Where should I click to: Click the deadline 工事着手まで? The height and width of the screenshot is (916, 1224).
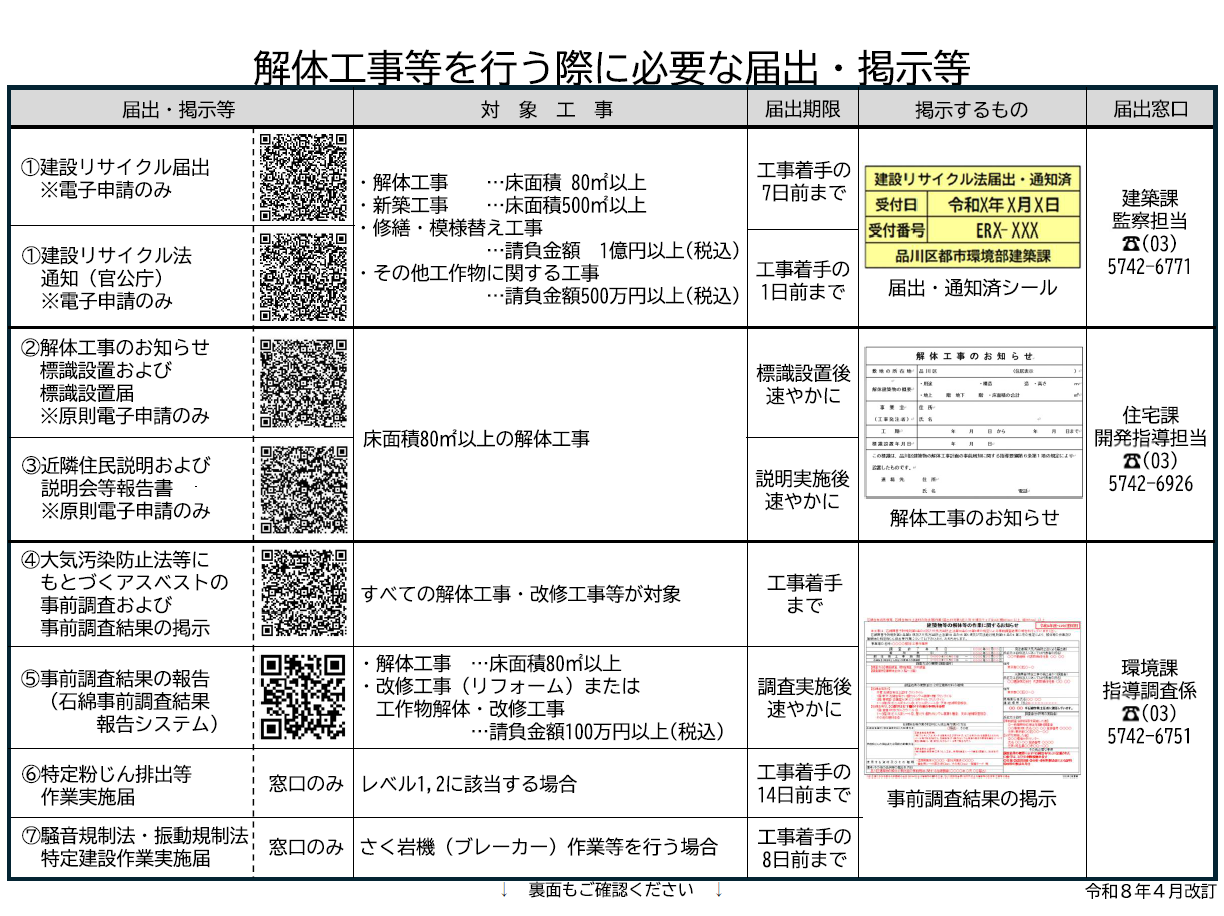[x=803, y=594]
